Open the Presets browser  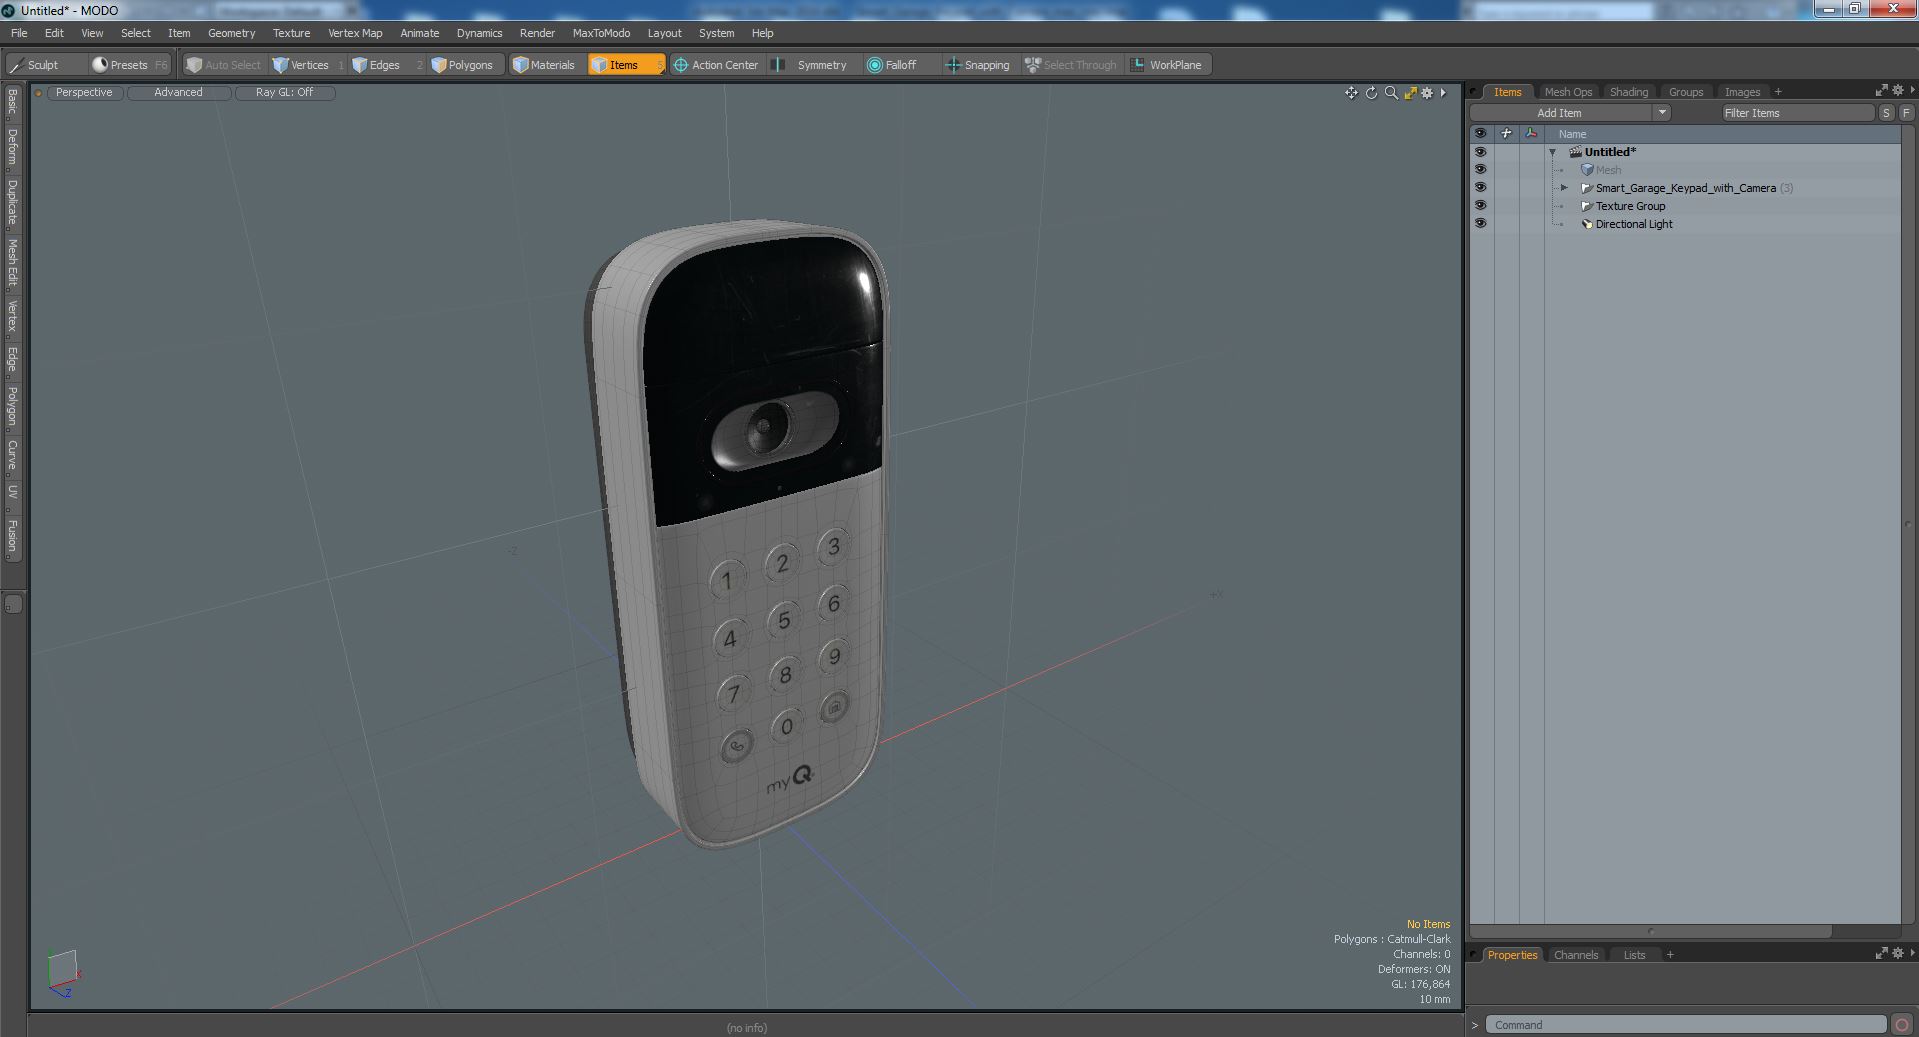(x=130, y=65)
